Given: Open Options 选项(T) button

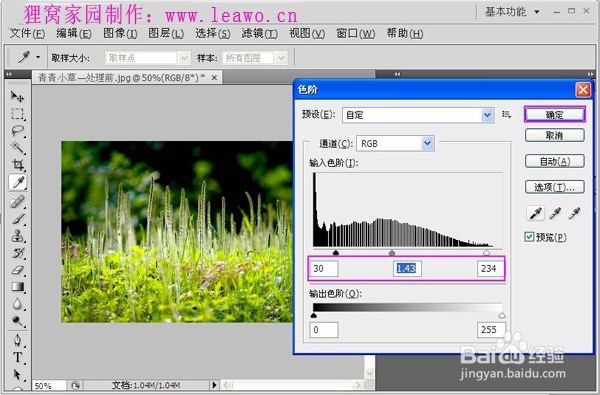Looking at the screenshot, I should pos(554,187).
